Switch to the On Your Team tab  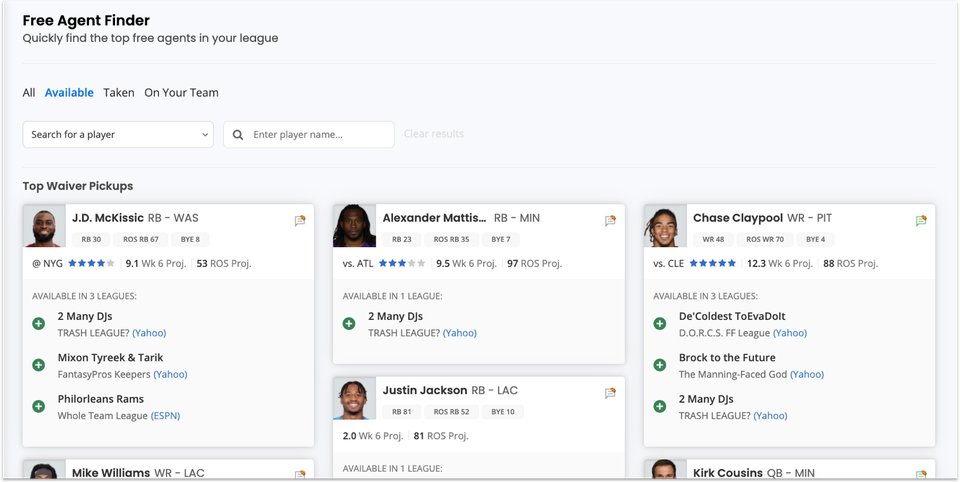[x=181, y=92]
